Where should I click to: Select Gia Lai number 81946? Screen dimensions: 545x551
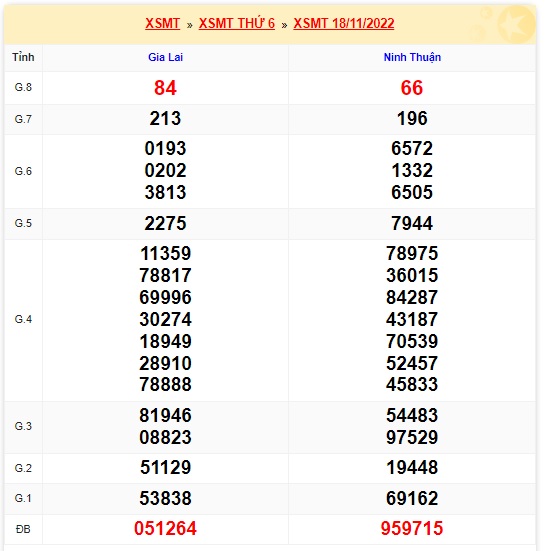165,415
